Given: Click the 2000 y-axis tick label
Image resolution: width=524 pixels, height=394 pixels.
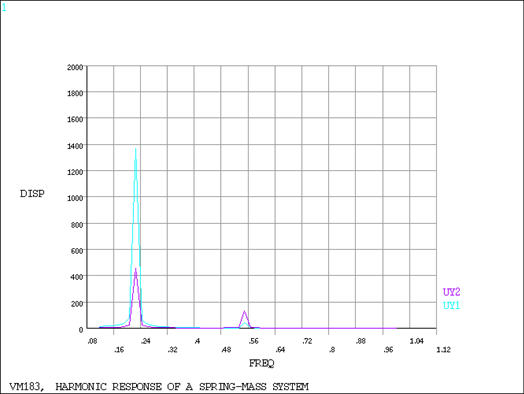Looking at the screenshot, I should click(x=75, y=68).
